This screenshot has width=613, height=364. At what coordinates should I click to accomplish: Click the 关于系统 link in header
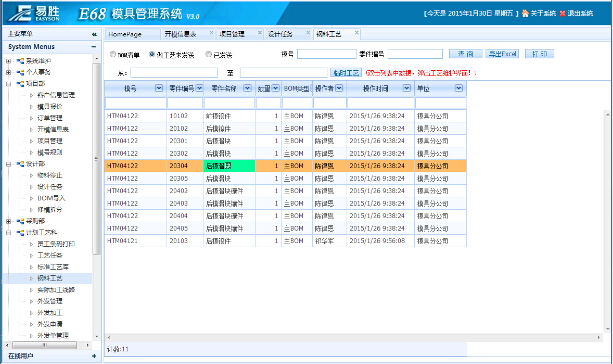[543, 13]
